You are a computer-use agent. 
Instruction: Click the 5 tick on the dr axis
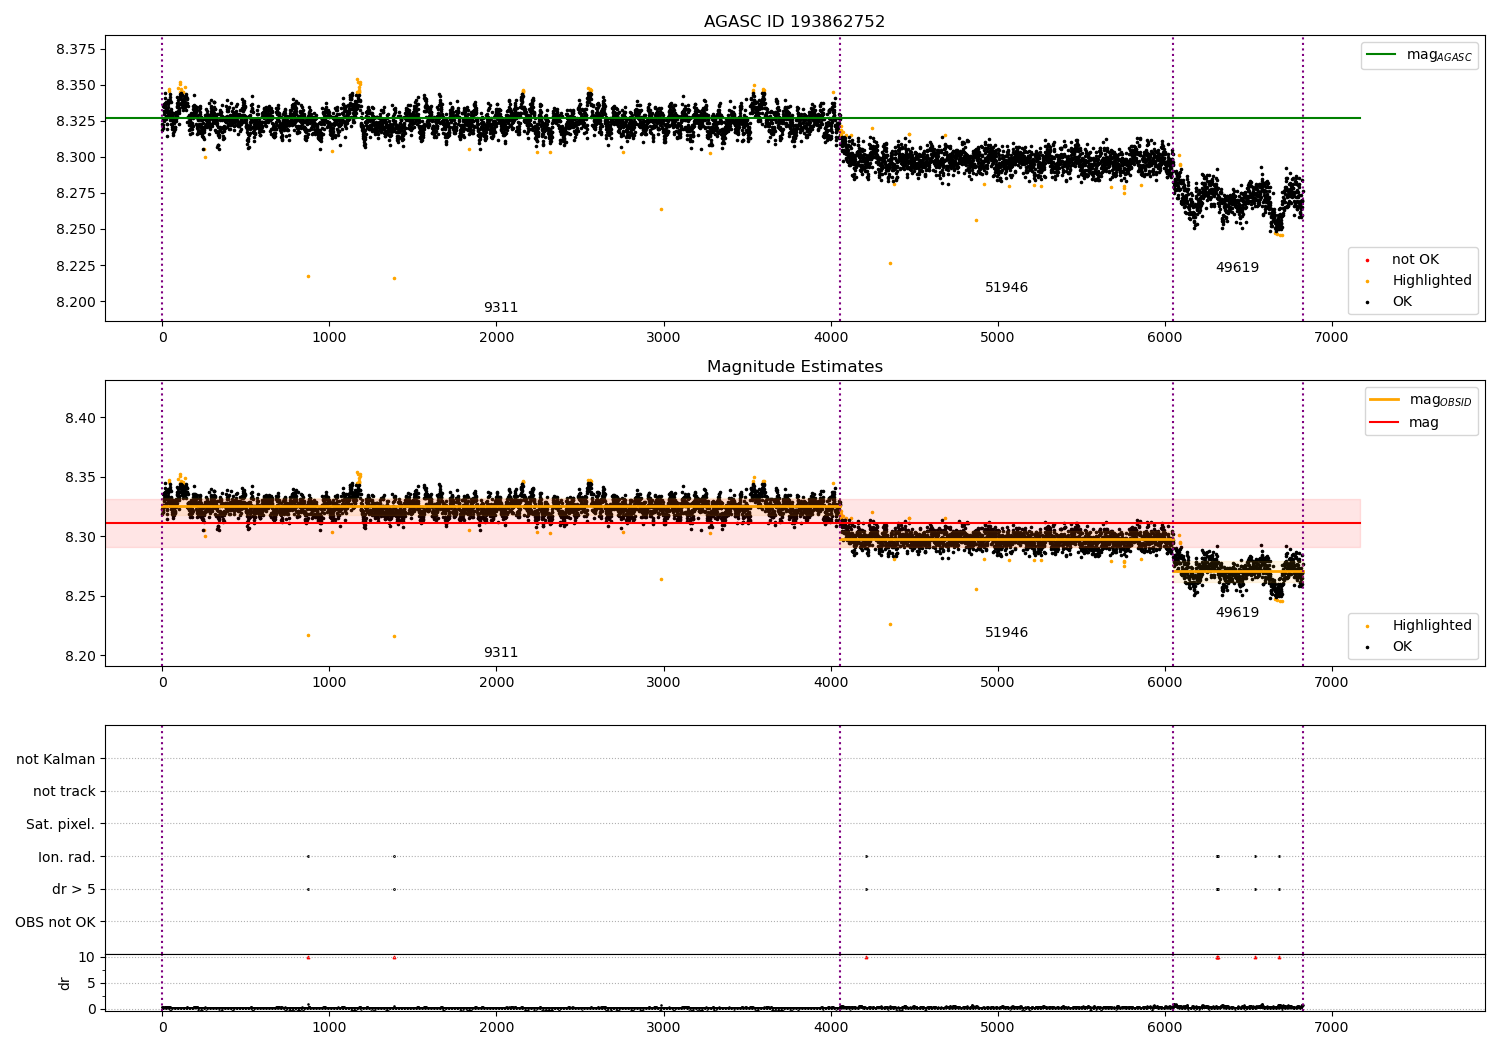[x=91, y=983]
